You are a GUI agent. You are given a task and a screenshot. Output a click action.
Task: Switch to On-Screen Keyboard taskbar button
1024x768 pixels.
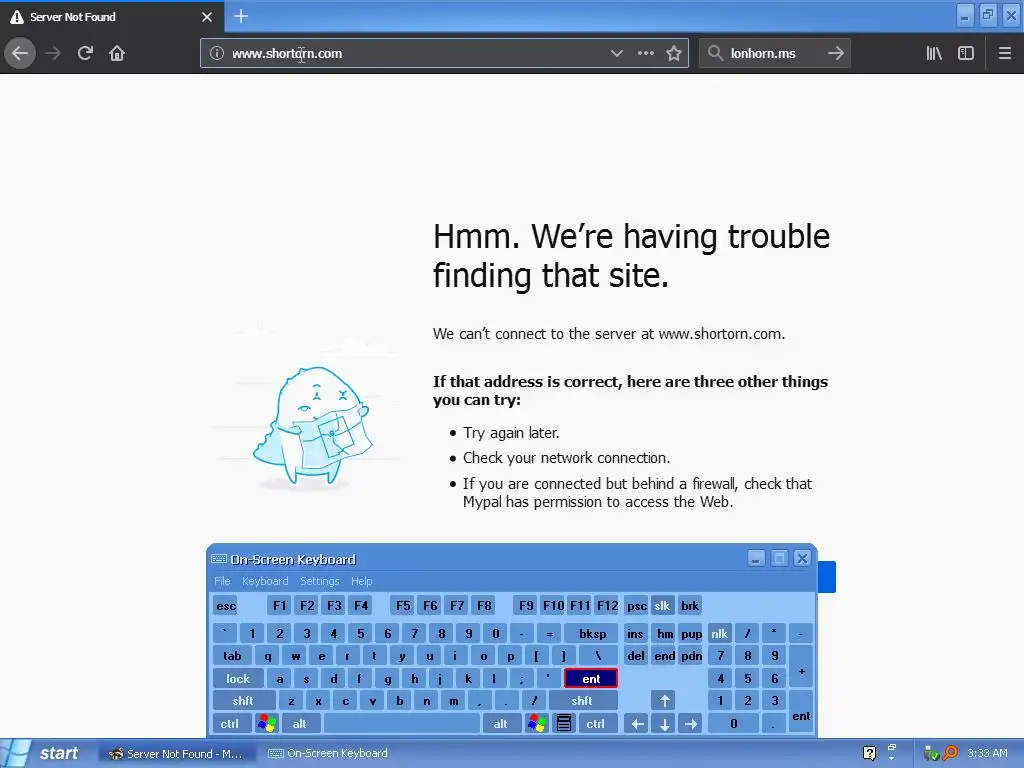pyautogui.click(x=328, y=754)
